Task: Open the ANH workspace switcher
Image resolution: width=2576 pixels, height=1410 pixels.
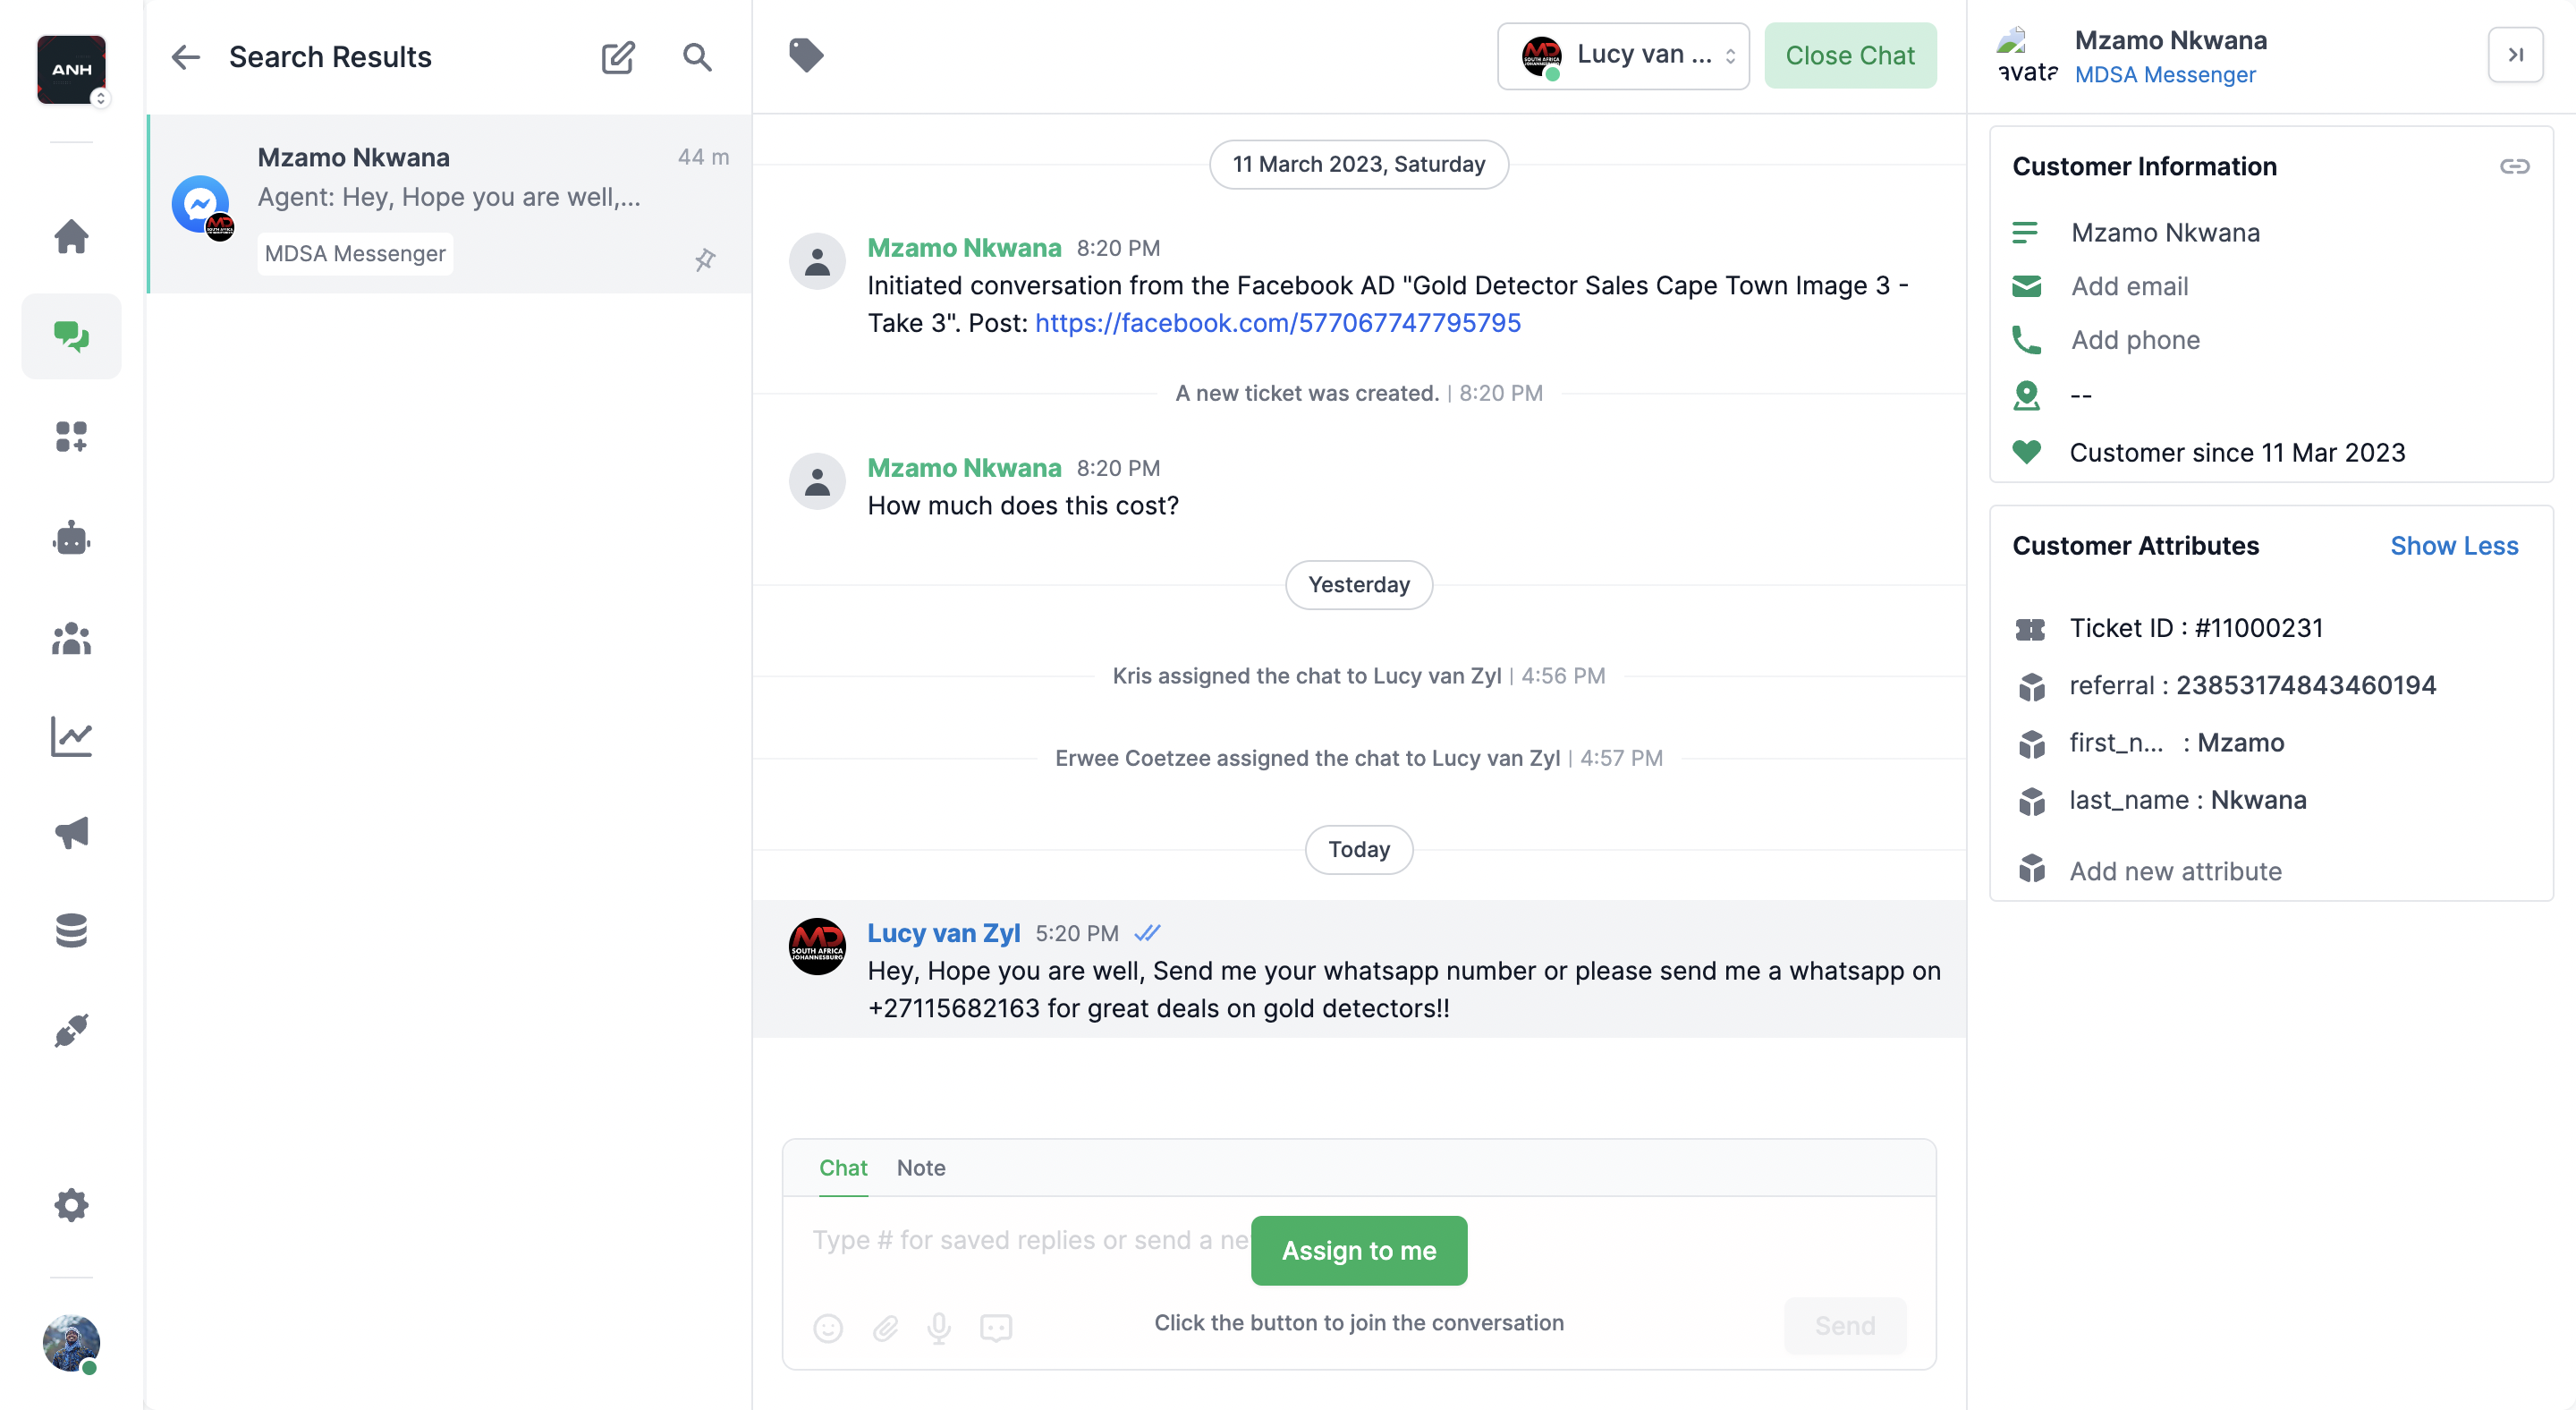Action: pos(71,70)
